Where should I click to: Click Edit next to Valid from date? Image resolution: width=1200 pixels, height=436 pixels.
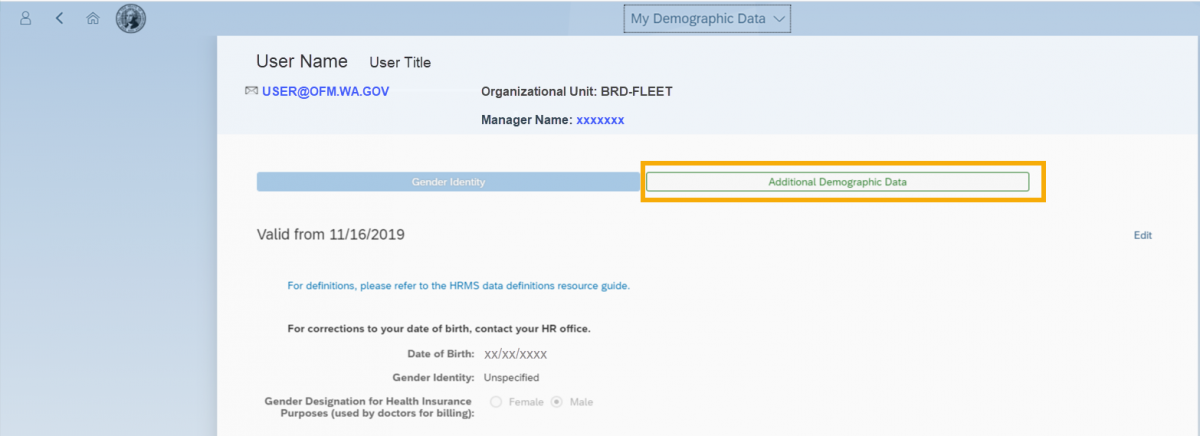(1142, 236)
